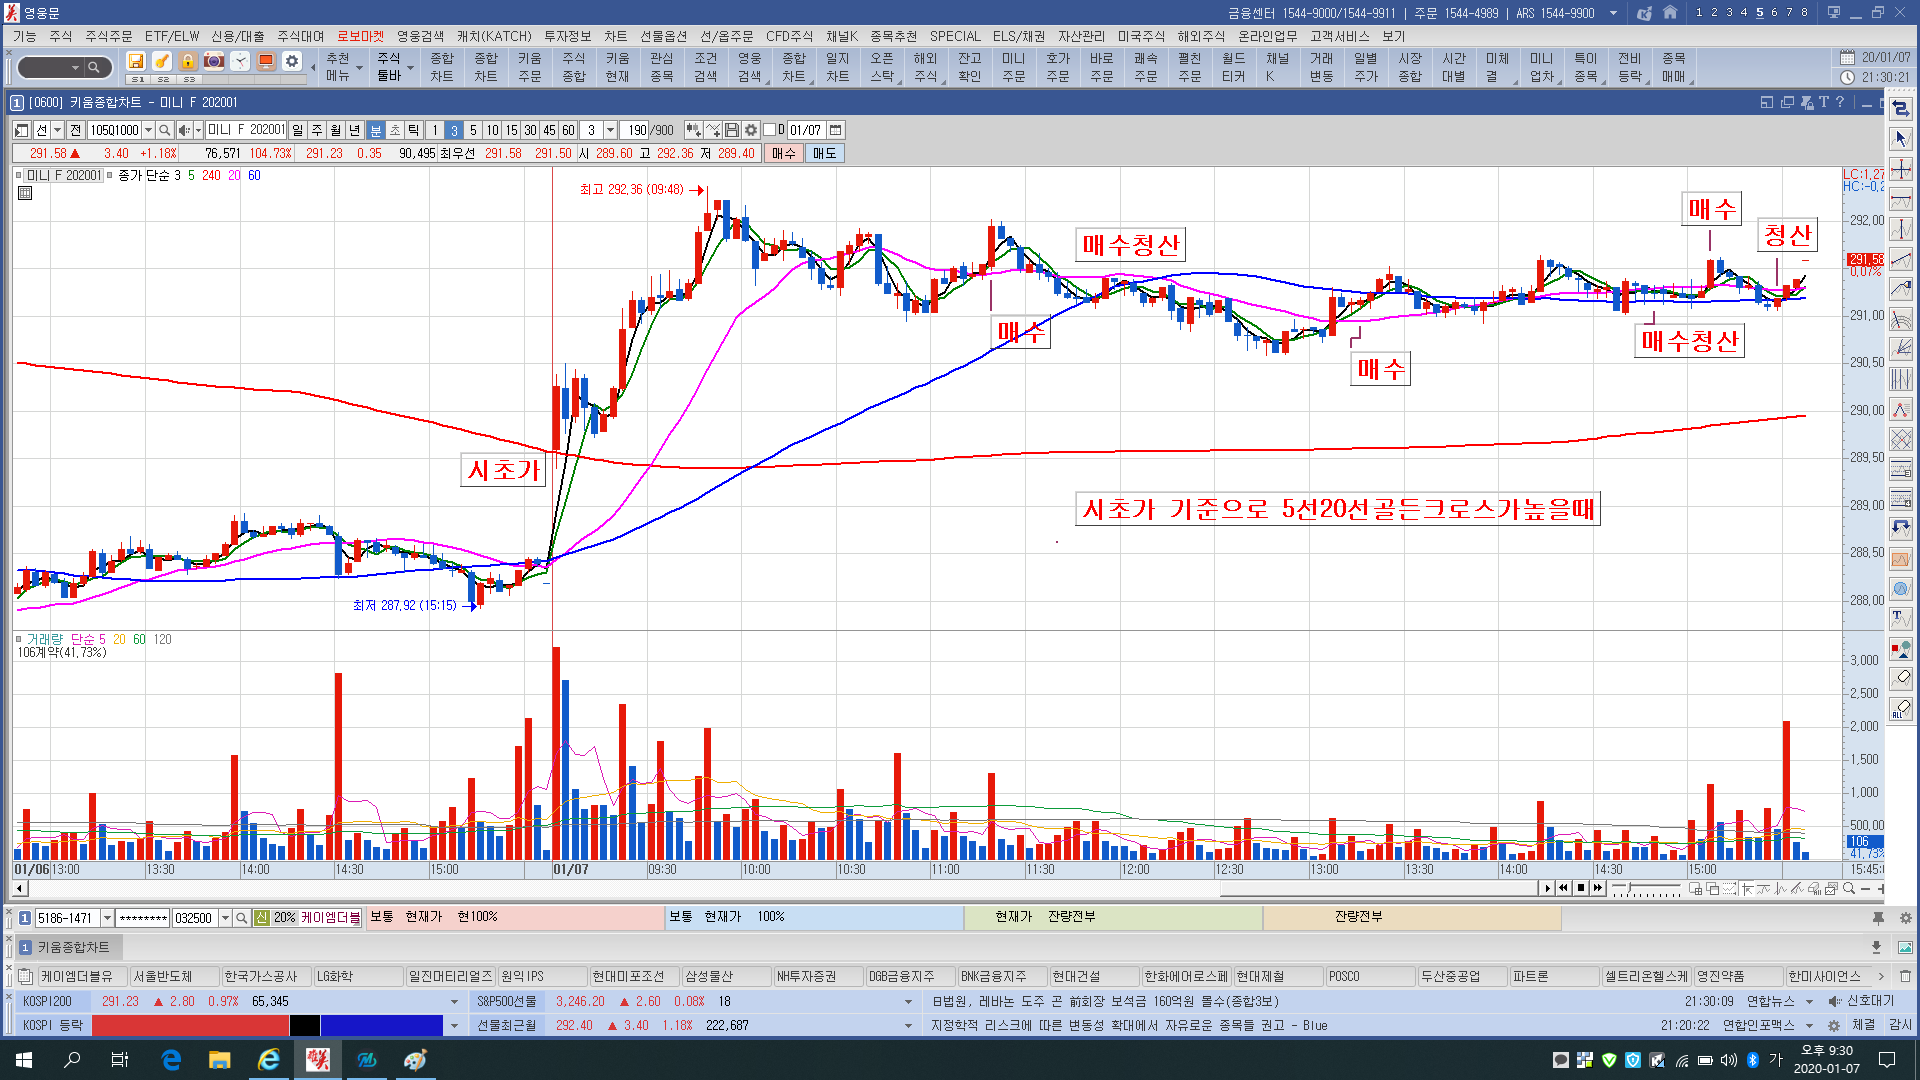Click the magnifier search icon beside code 105Q1000
This screenshot has width=1920, height=1080.
coord(165,130)
